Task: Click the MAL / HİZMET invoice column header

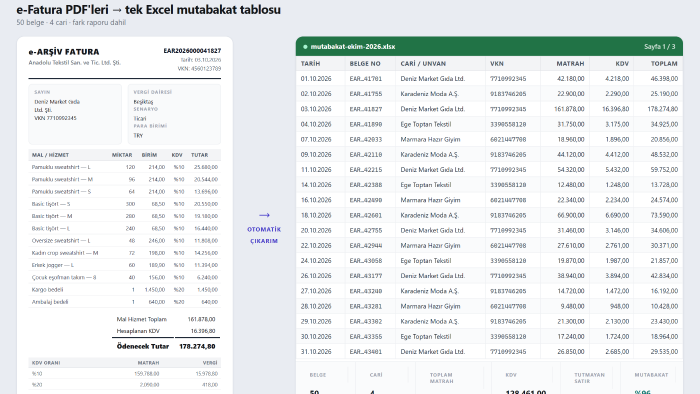Action: click(x=50, y=155)
